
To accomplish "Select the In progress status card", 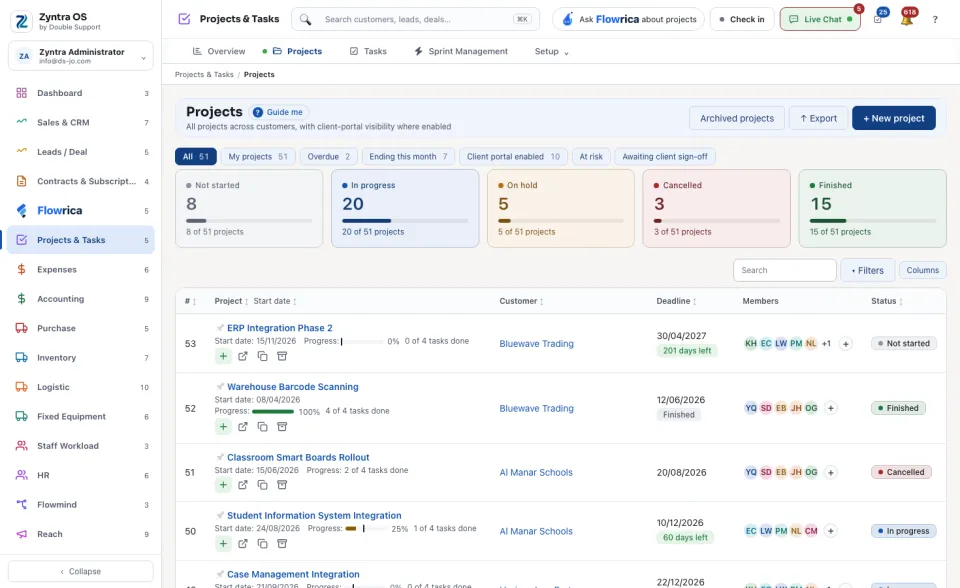I will pos(405,208).
